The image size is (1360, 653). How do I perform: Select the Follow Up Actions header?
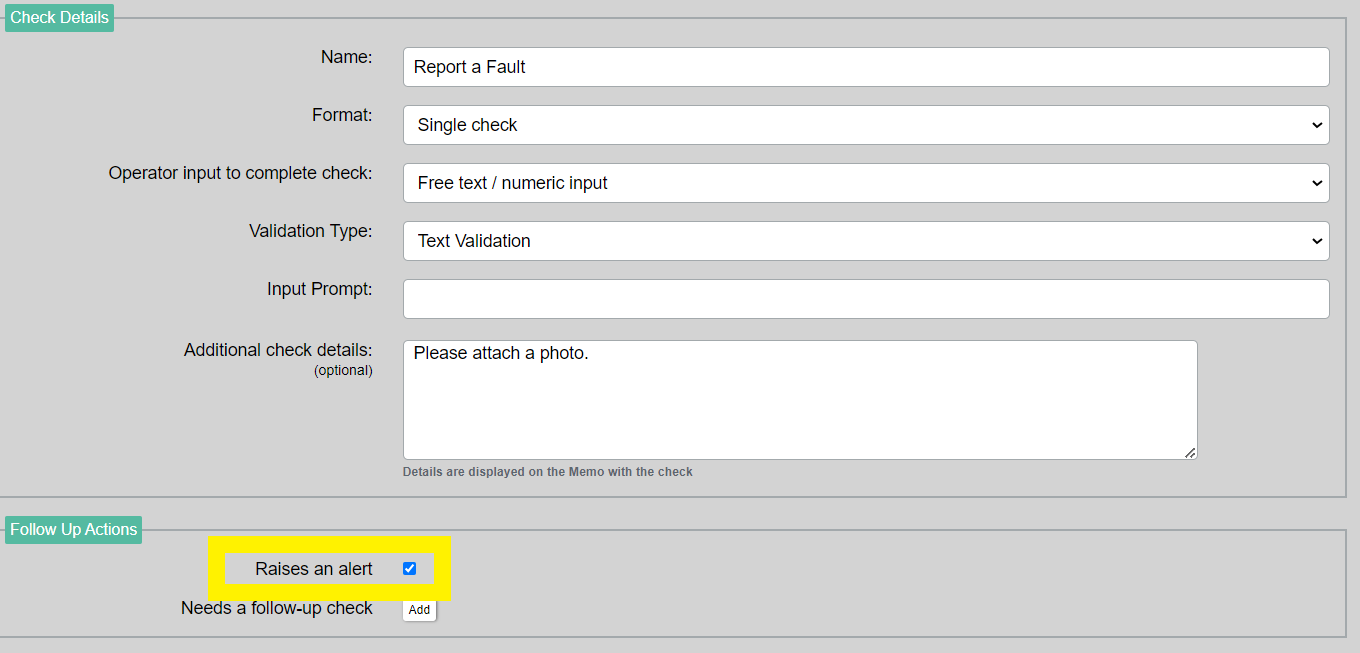(72, 529)
